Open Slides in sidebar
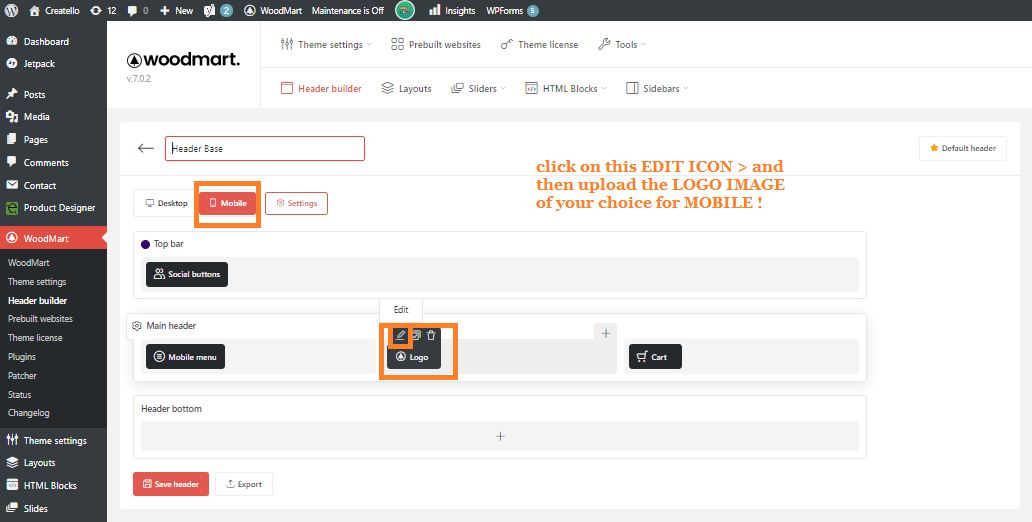Image resolution: width=1032 pixels, height=522 pixels. (x=36, y=508)
